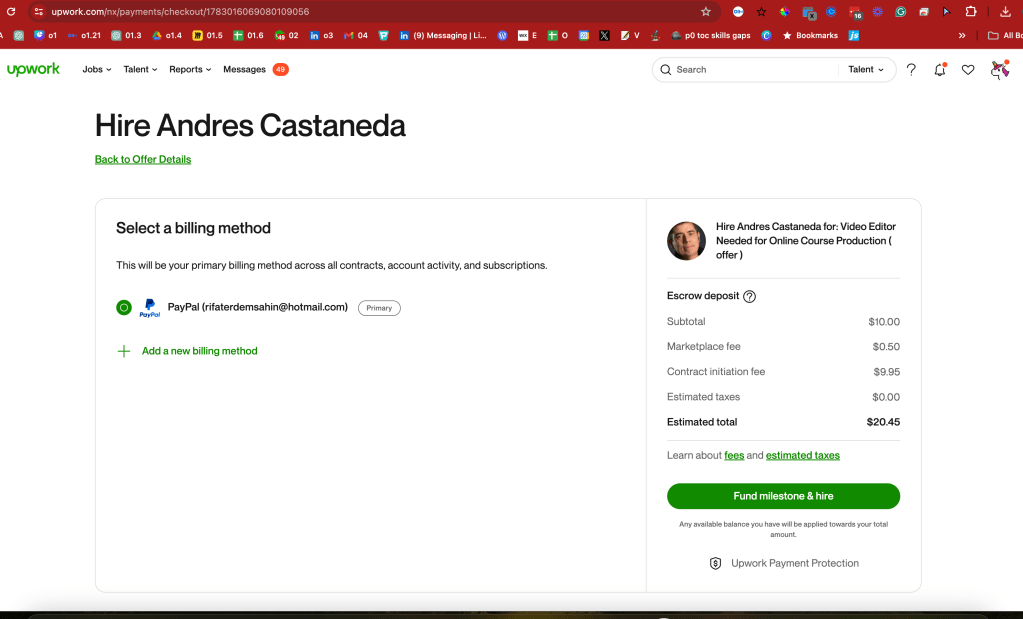1023x619 pixels.
Task: Click the Primary badge on PayPal
Action: point(379,308)
